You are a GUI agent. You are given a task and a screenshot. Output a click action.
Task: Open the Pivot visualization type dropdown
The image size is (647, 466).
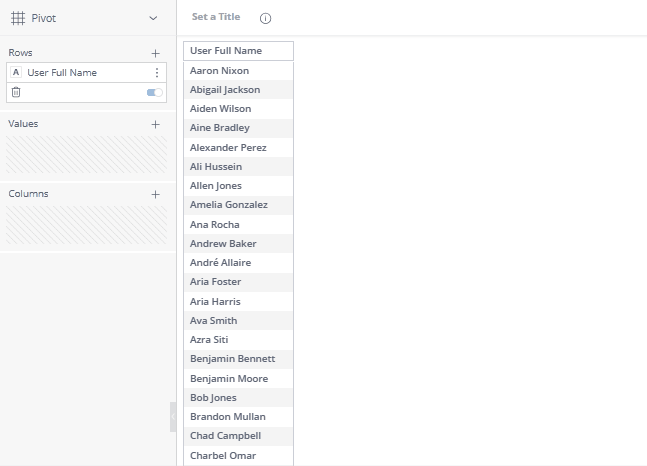(x=153, y=18)
